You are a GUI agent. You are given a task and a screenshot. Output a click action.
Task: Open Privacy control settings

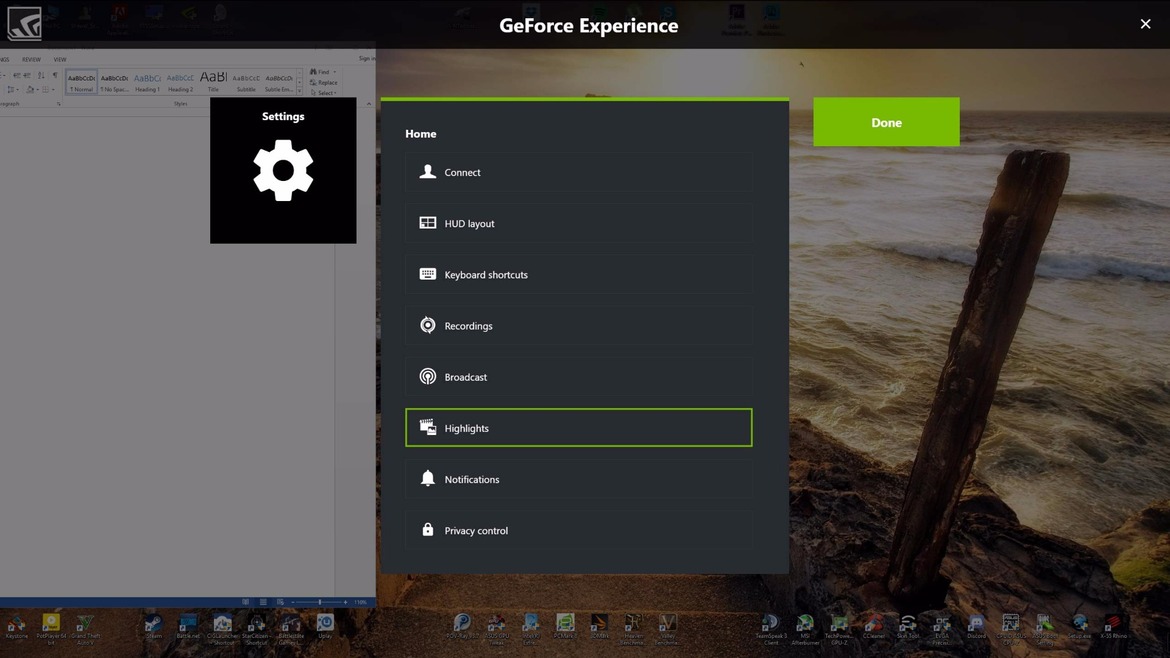pos(578,530)
